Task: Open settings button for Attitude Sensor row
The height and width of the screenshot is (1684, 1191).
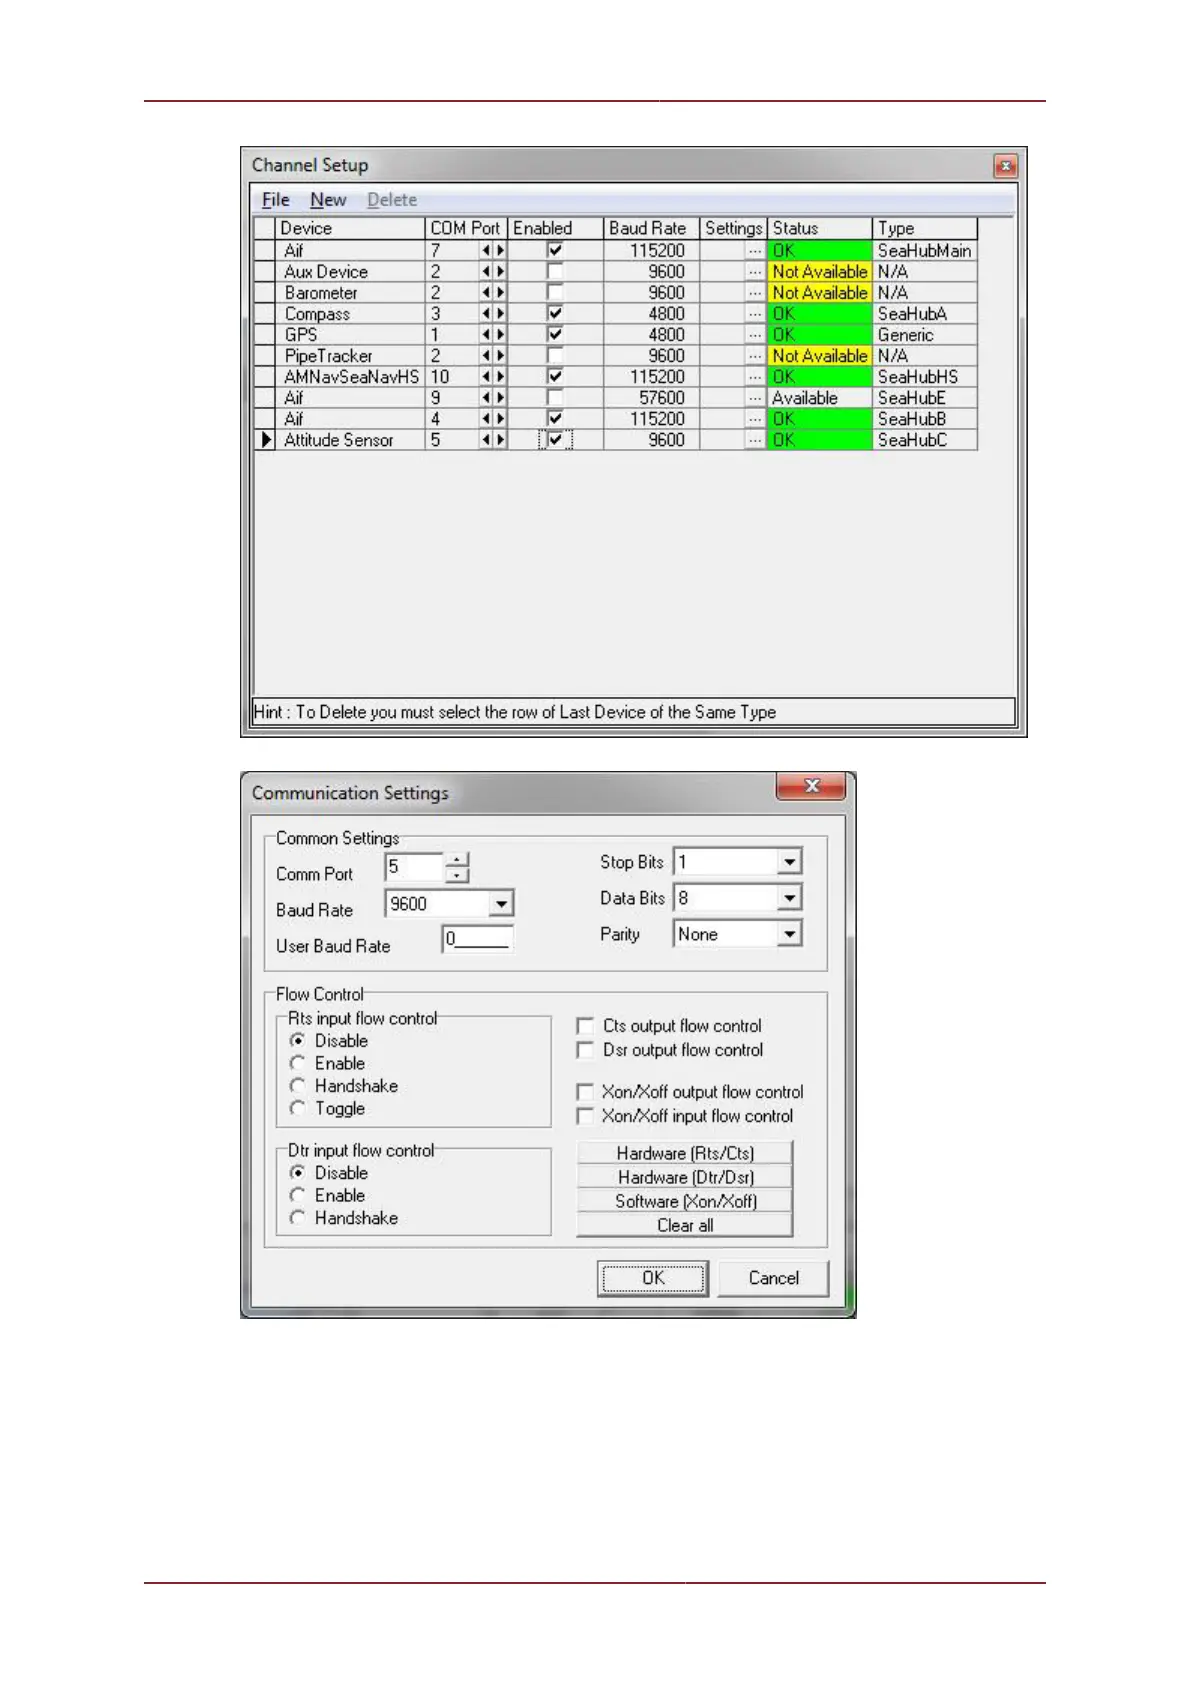Action: (x=755, y=440)
